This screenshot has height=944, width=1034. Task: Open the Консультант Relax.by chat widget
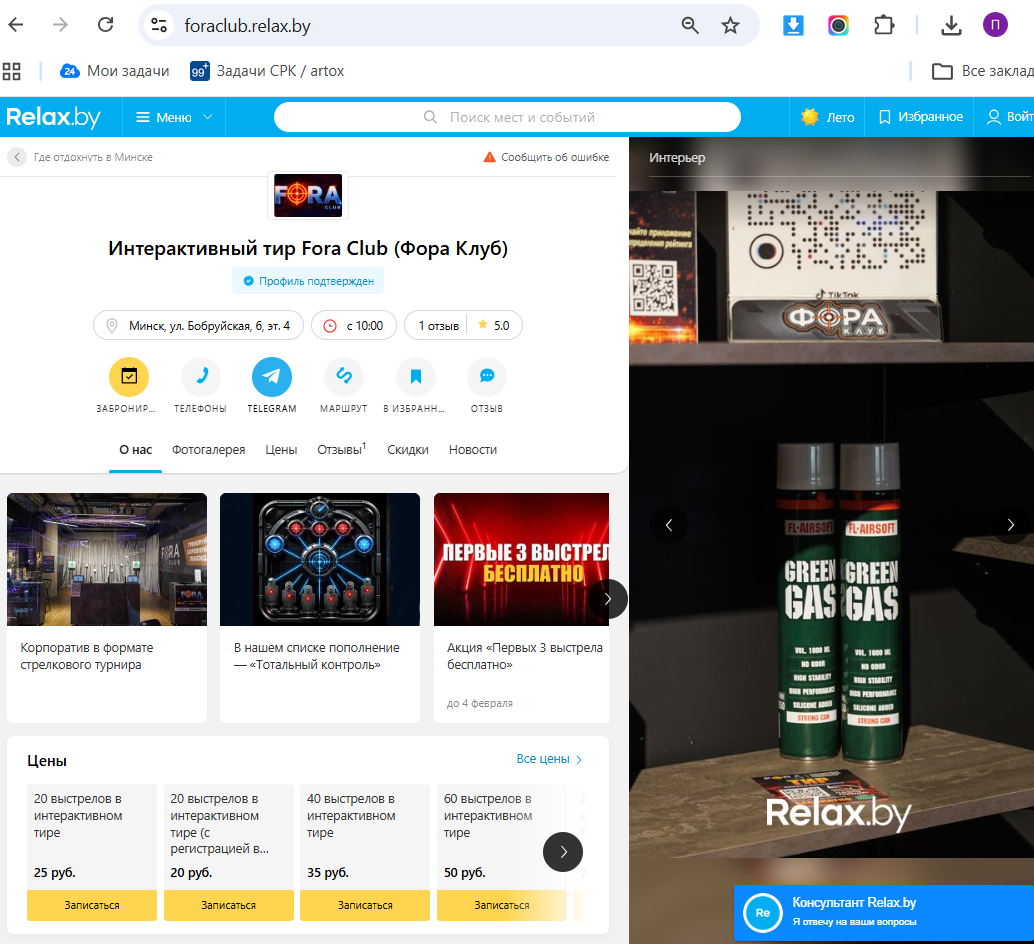(x=884, y=913)
